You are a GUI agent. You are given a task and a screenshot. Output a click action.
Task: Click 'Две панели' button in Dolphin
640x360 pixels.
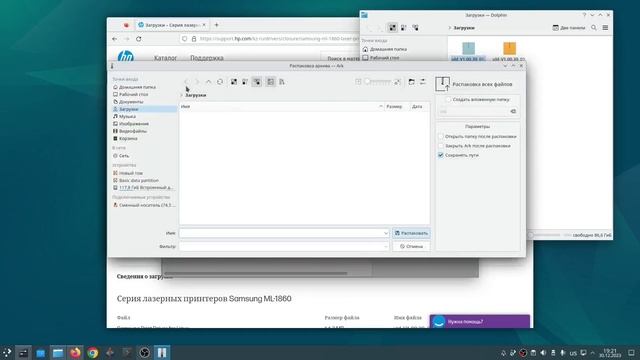coord(569,28)
